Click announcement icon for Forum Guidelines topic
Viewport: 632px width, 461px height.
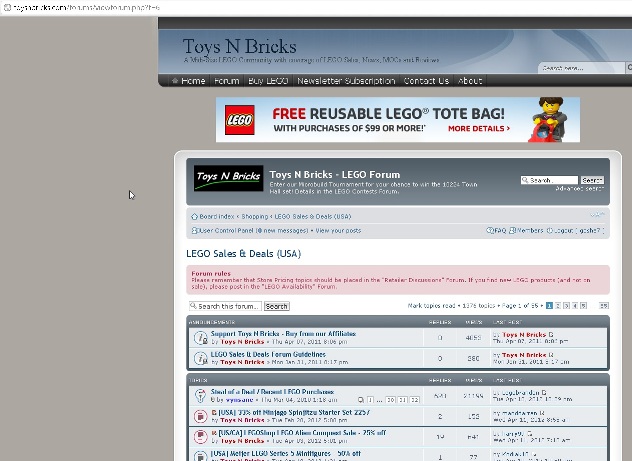point(200,358)
